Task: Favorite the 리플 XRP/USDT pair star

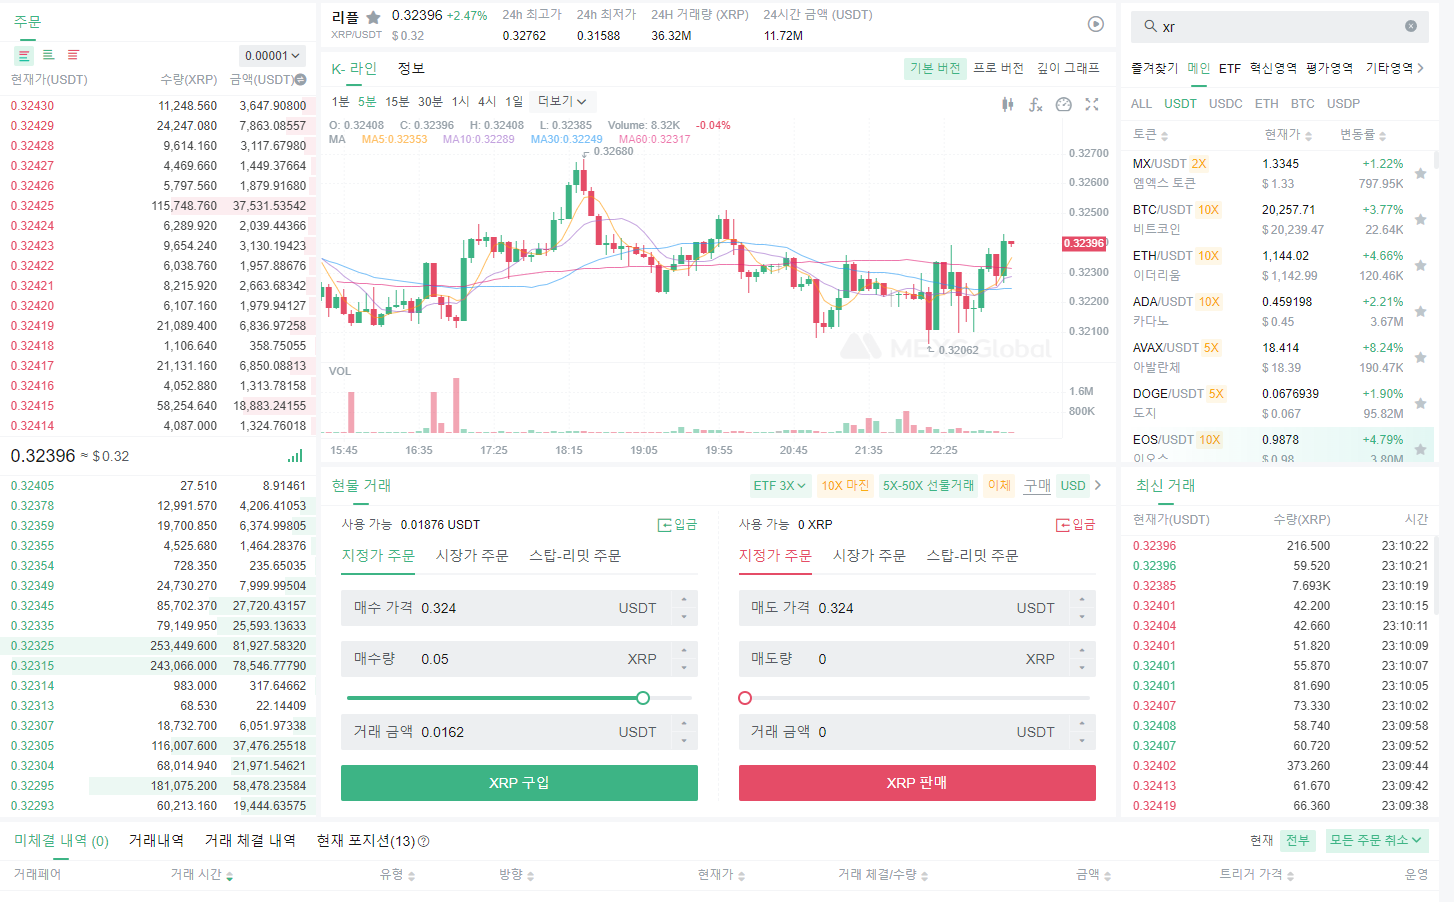Action: tap(373, 17)
